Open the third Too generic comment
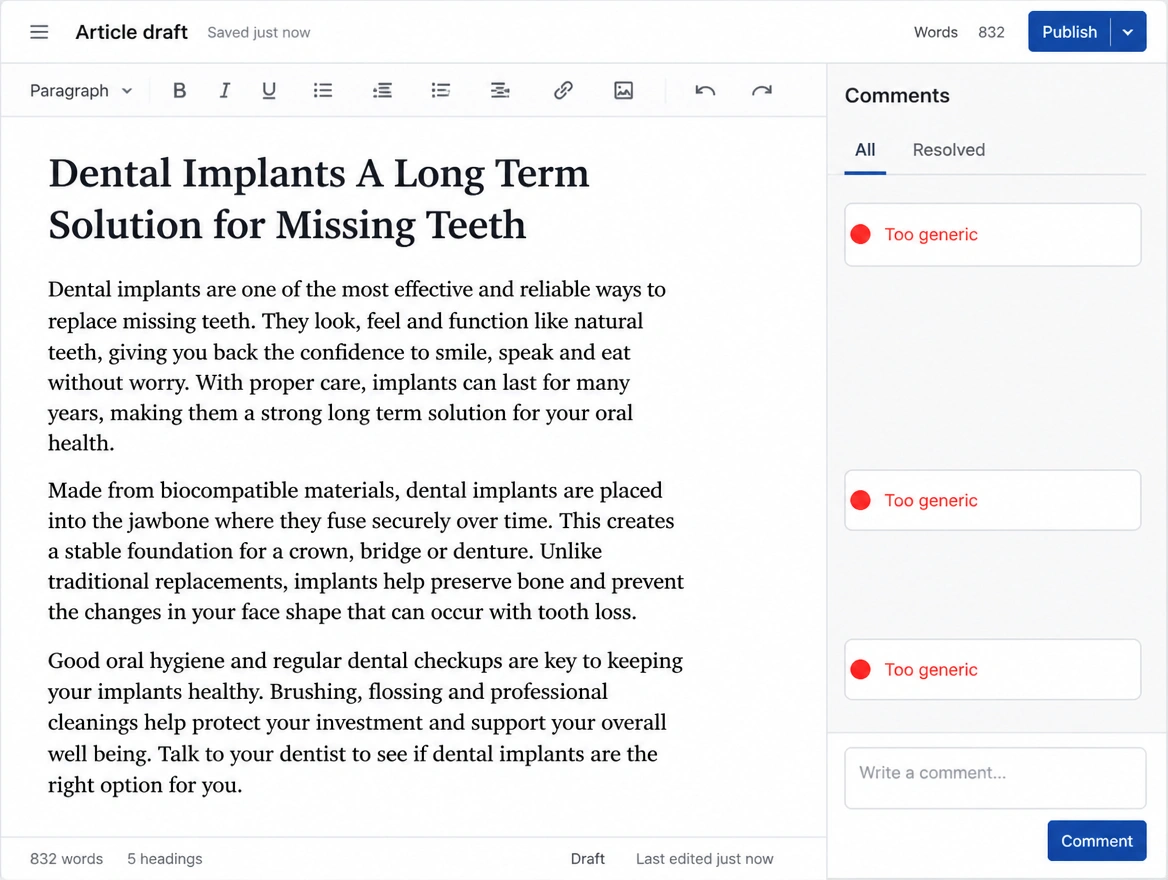 (992, 669)
